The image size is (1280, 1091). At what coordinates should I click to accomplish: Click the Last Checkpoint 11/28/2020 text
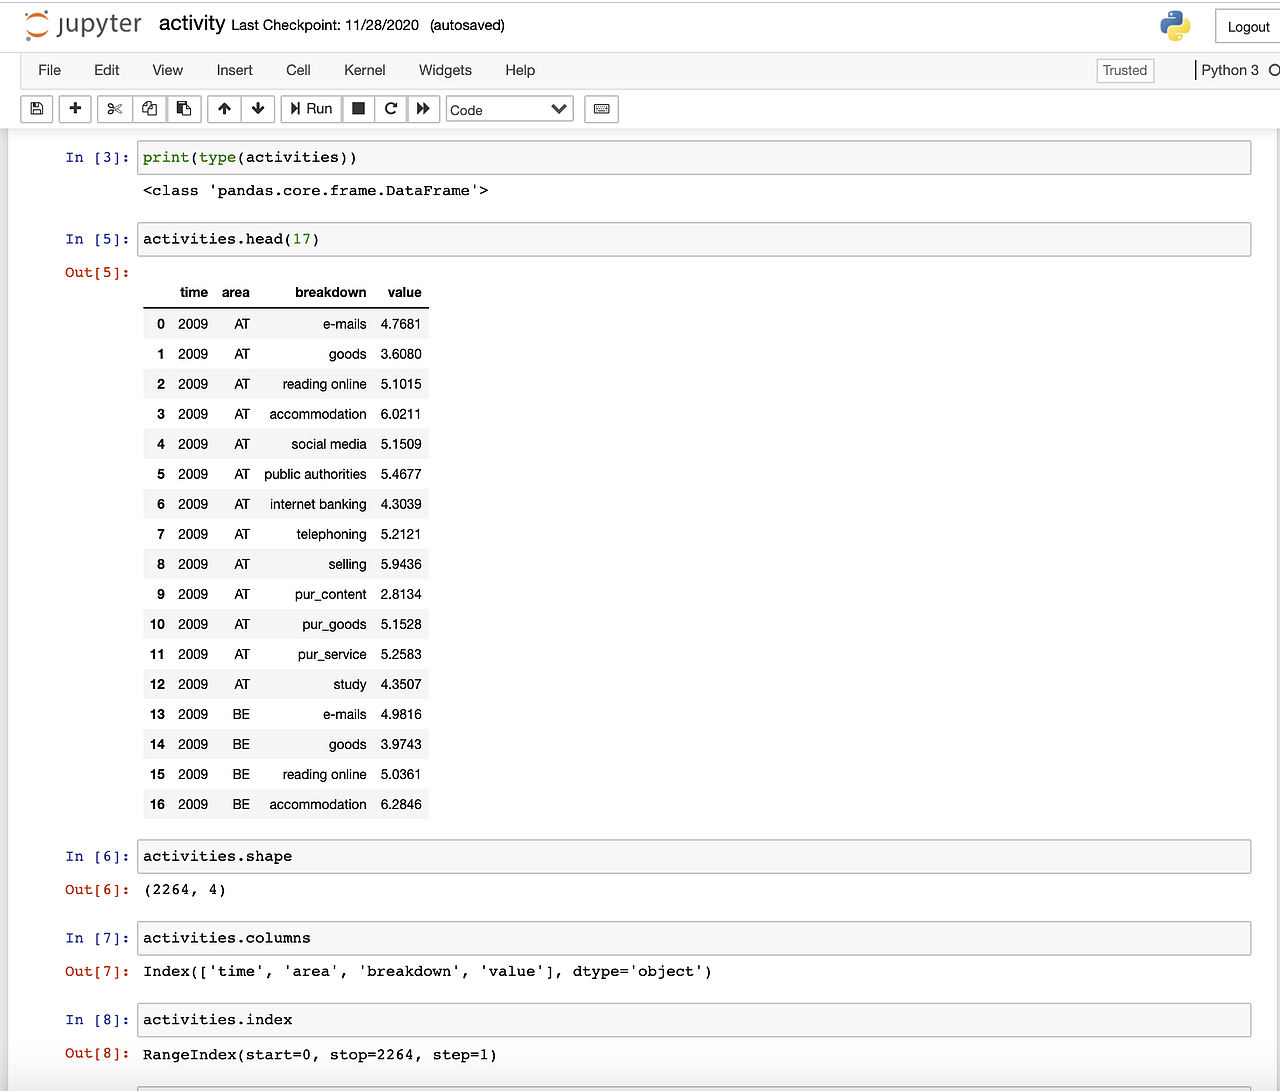click(x=325, y=25)
